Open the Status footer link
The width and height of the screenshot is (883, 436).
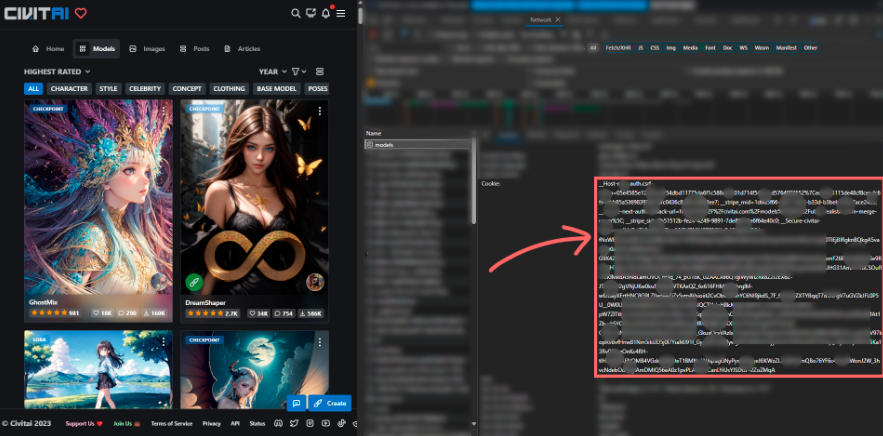click(x=257, y=424)
